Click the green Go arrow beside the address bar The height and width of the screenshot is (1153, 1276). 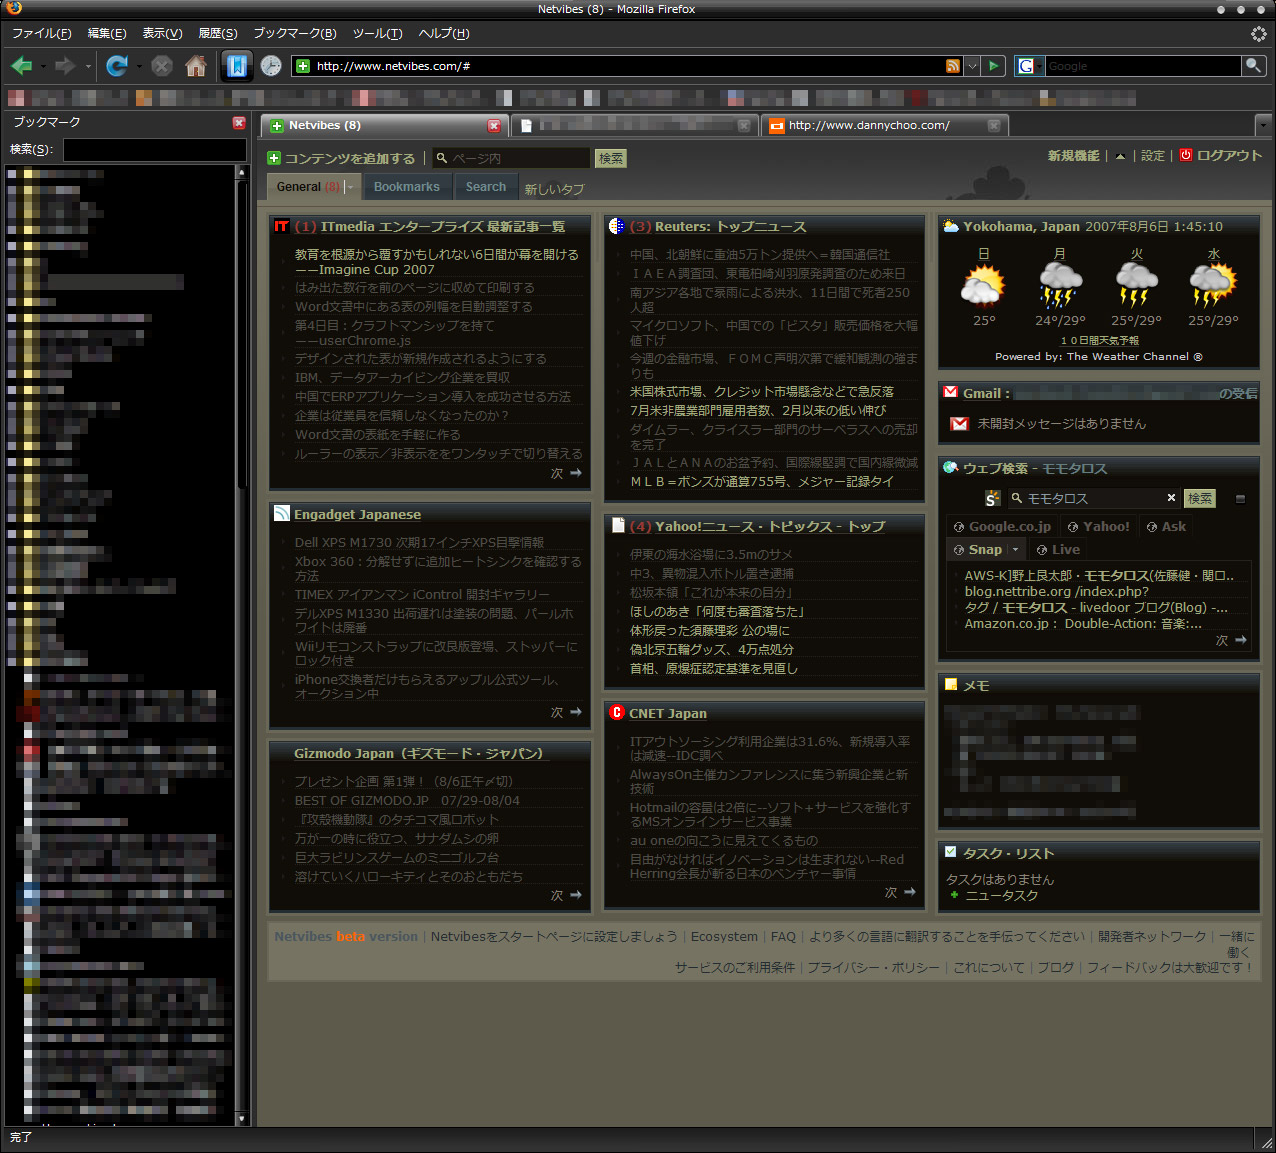[x=993, y=66]
